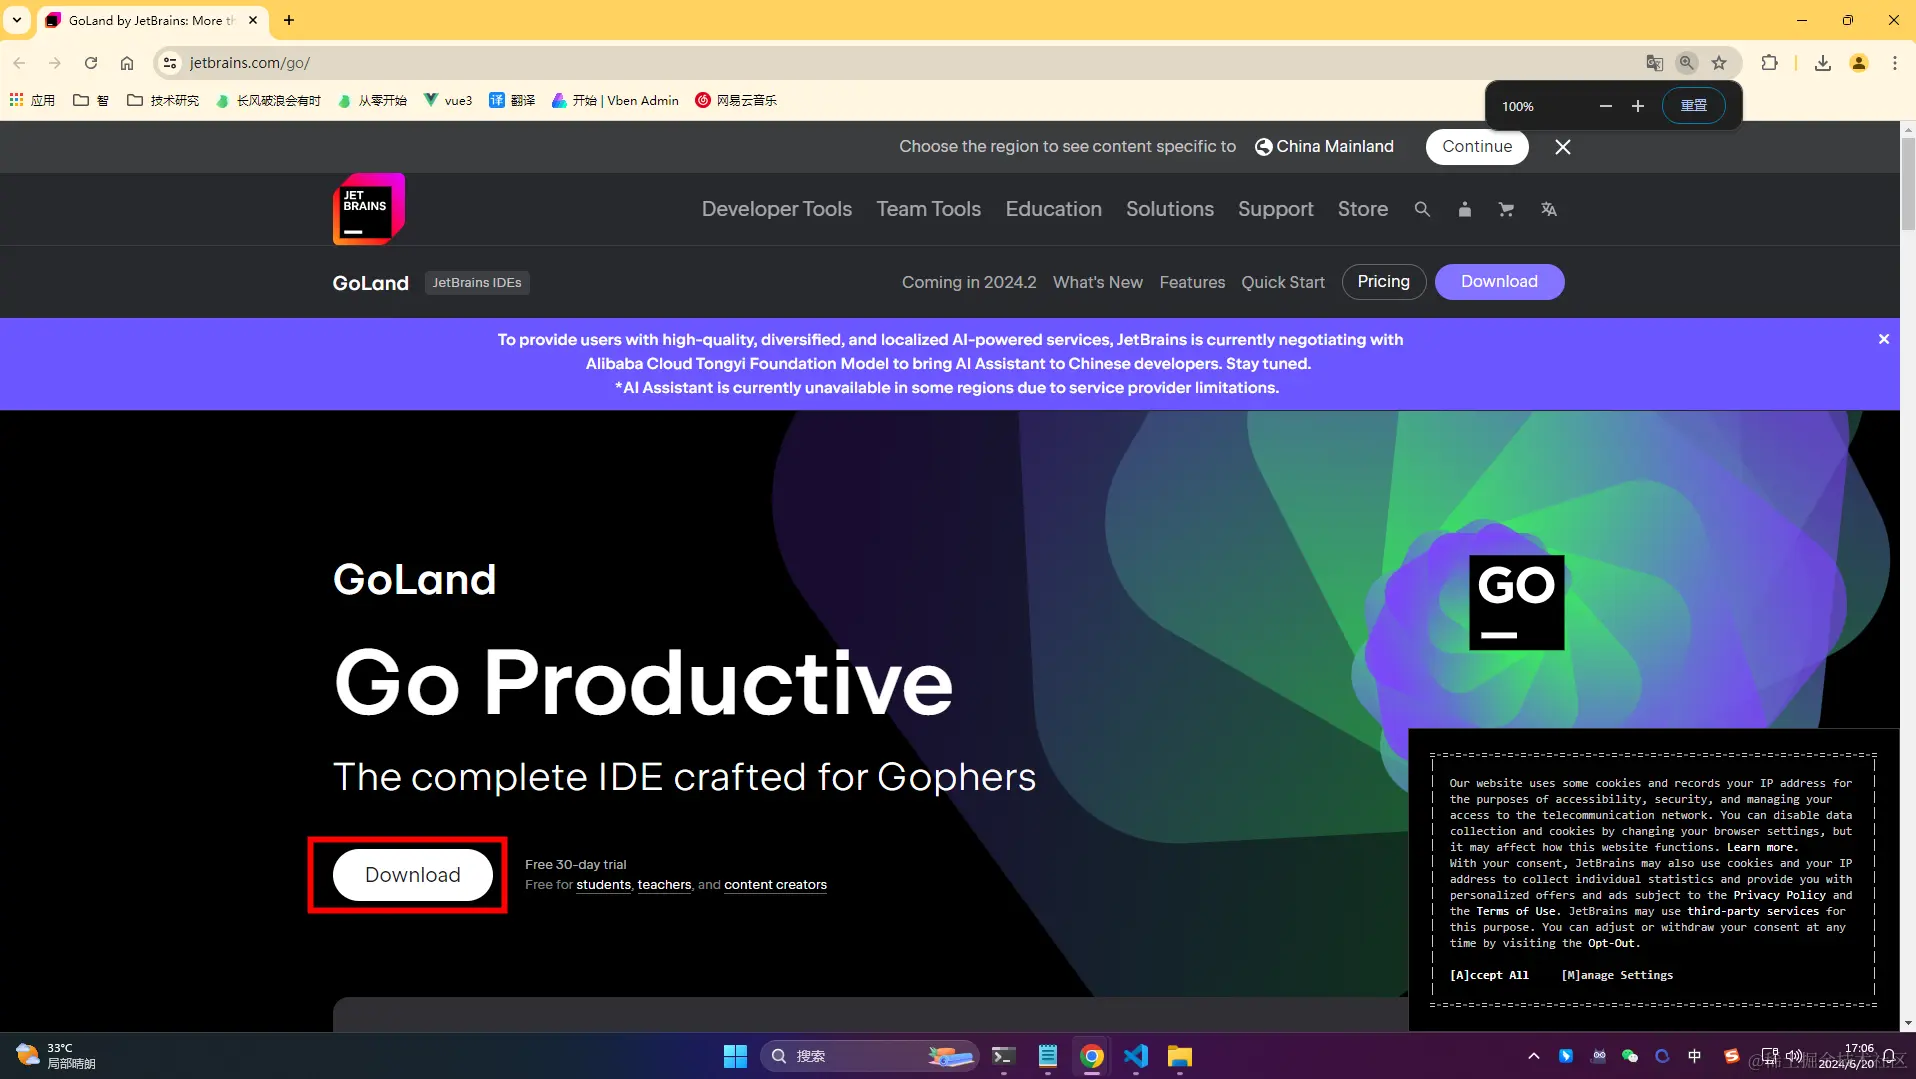Screen dimensions: 1916x1079
Task: Open the 应用 apps bookmark
Action: [32, 100]
